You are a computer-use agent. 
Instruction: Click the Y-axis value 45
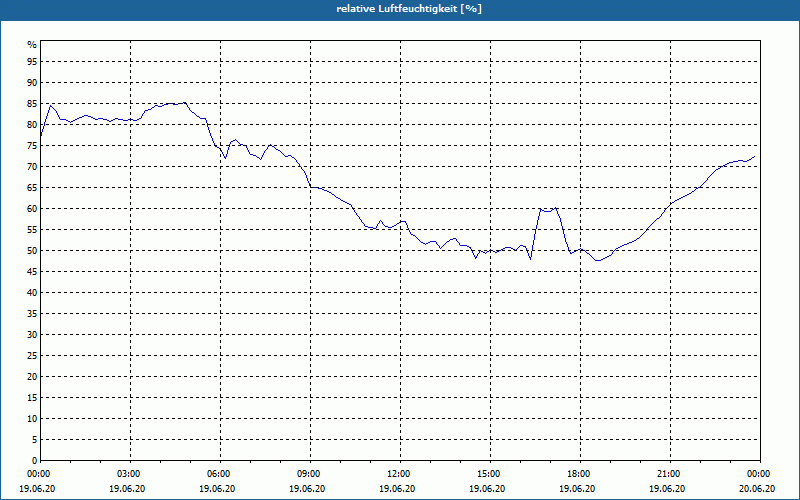tap(32, 271)
